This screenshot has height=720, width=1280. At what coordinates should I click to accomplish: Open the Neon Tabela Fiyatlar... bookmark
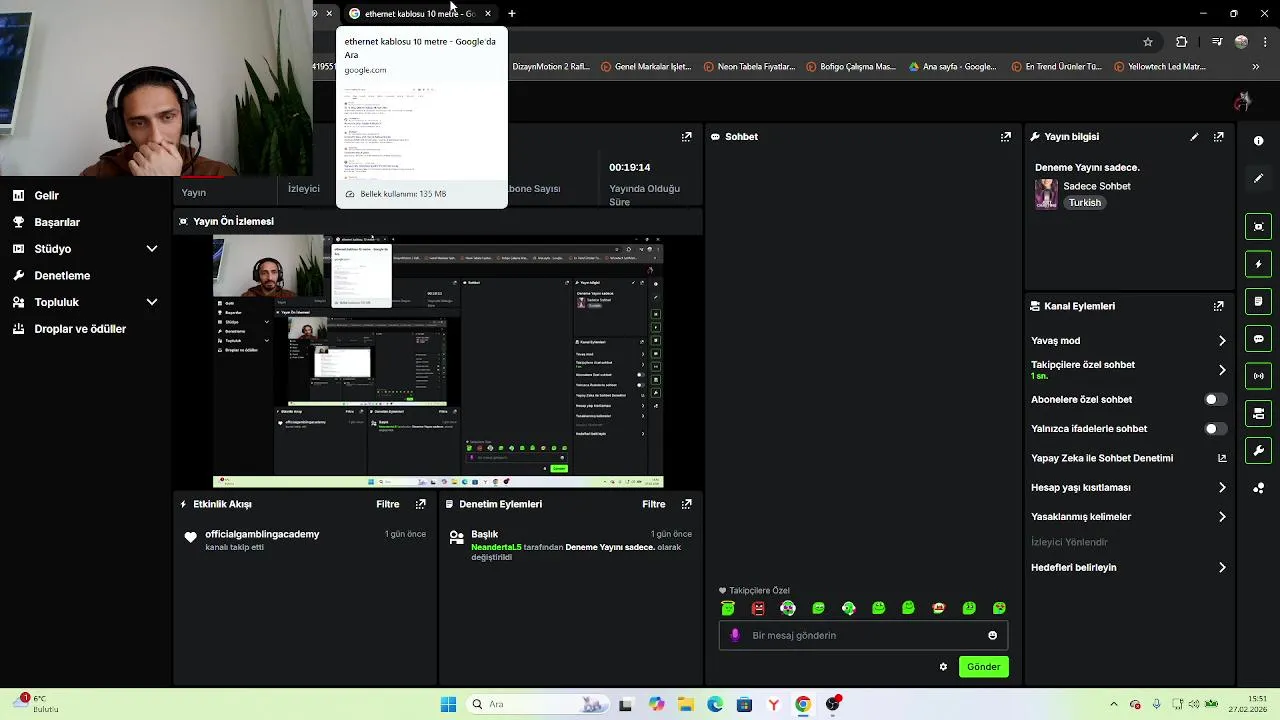[x=749, y=67]
